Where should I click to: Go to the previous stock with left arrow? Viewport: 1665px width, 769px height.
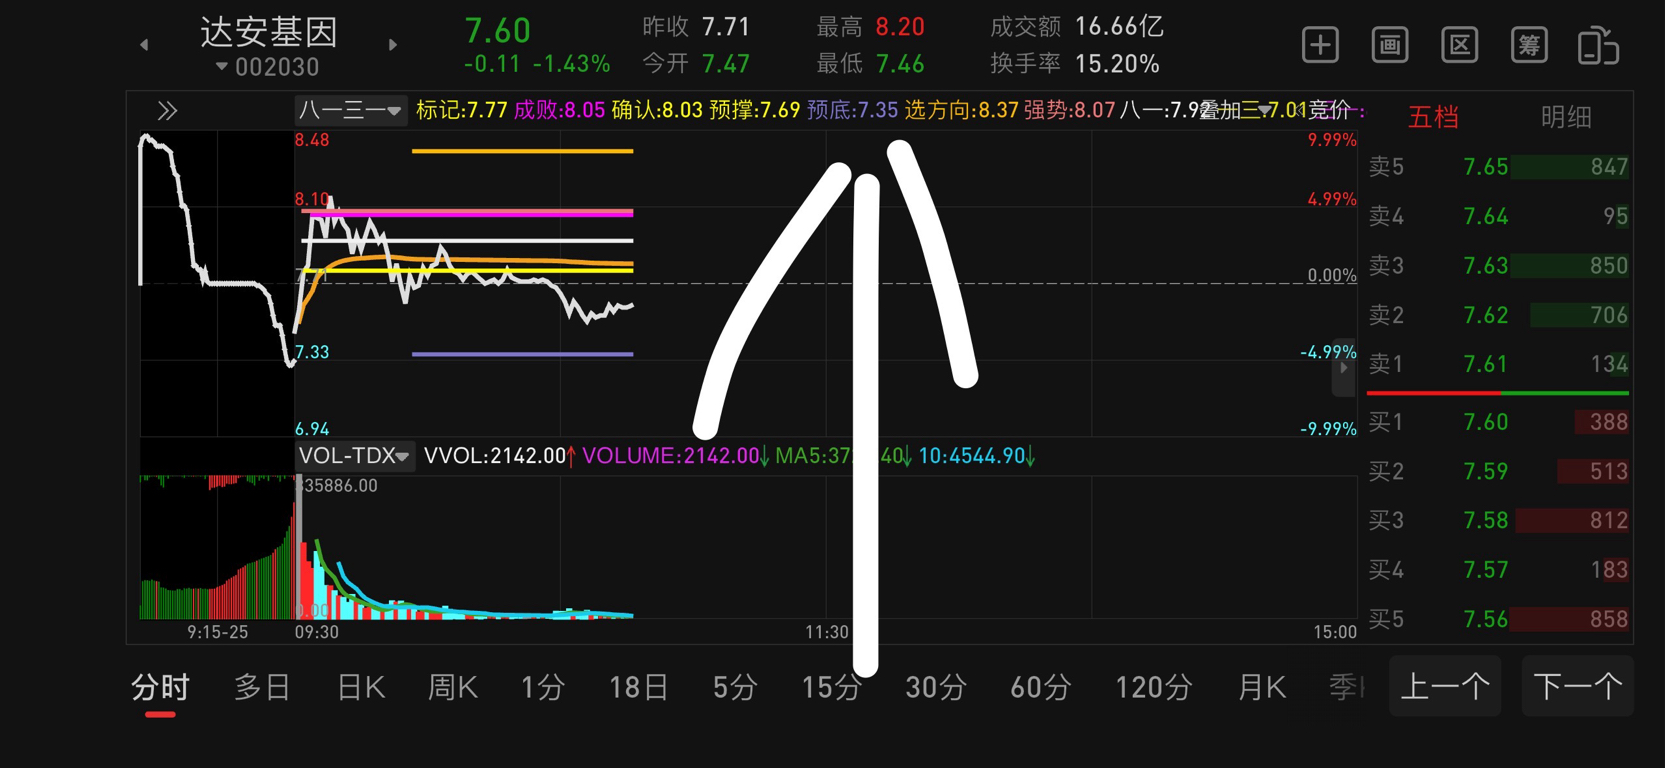point(144,45)
